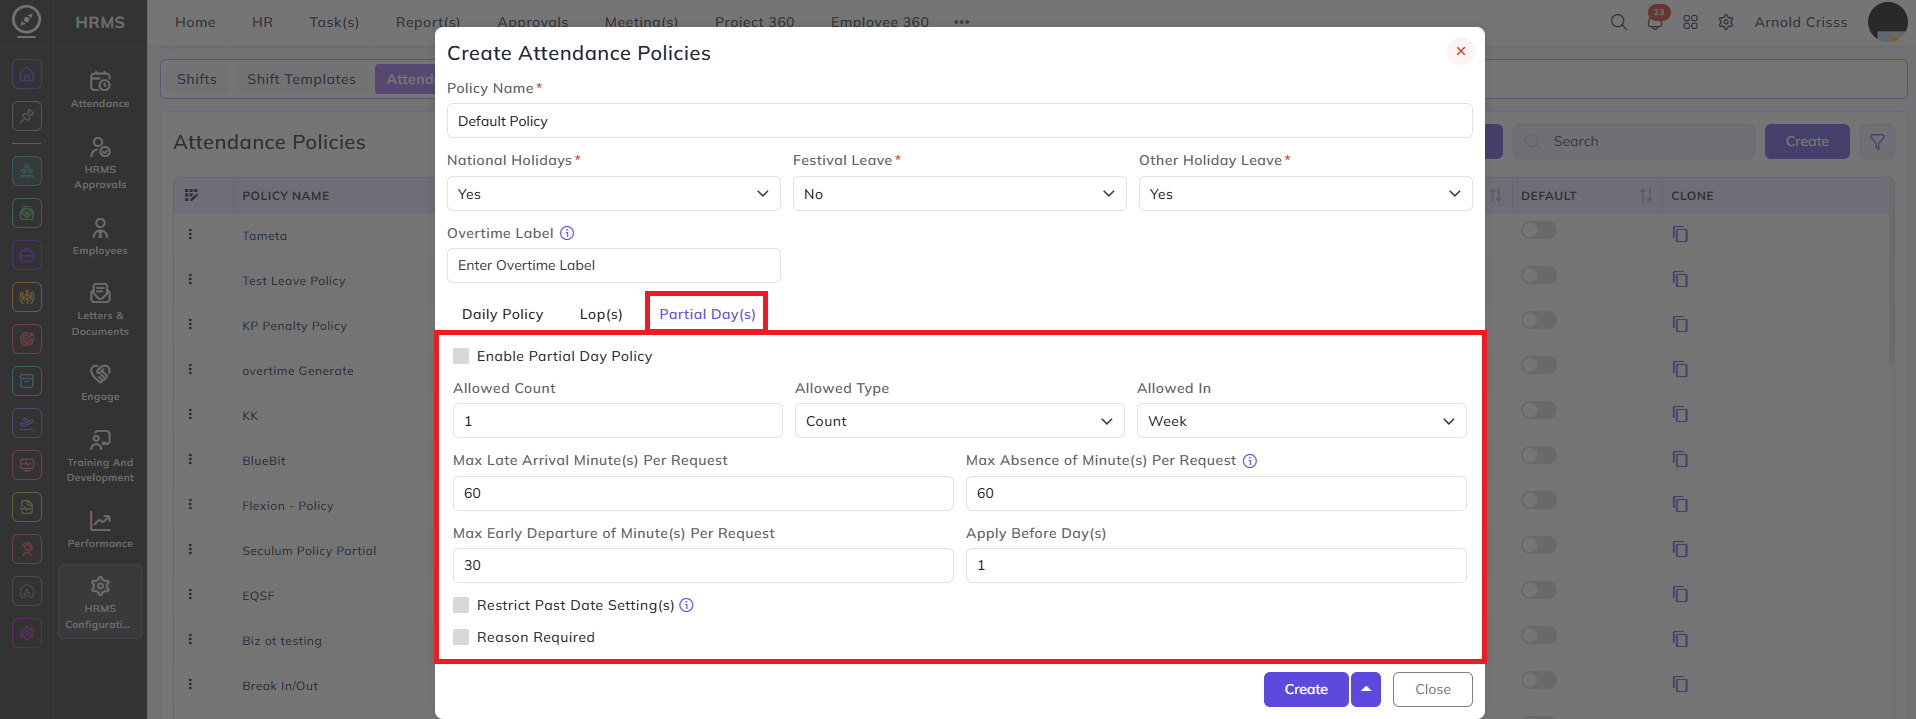Switch to Lop(s) tab
Image resolution: width=1916 pixels, height=719 pixels.
pyautogui.click(x=601, y=314)
